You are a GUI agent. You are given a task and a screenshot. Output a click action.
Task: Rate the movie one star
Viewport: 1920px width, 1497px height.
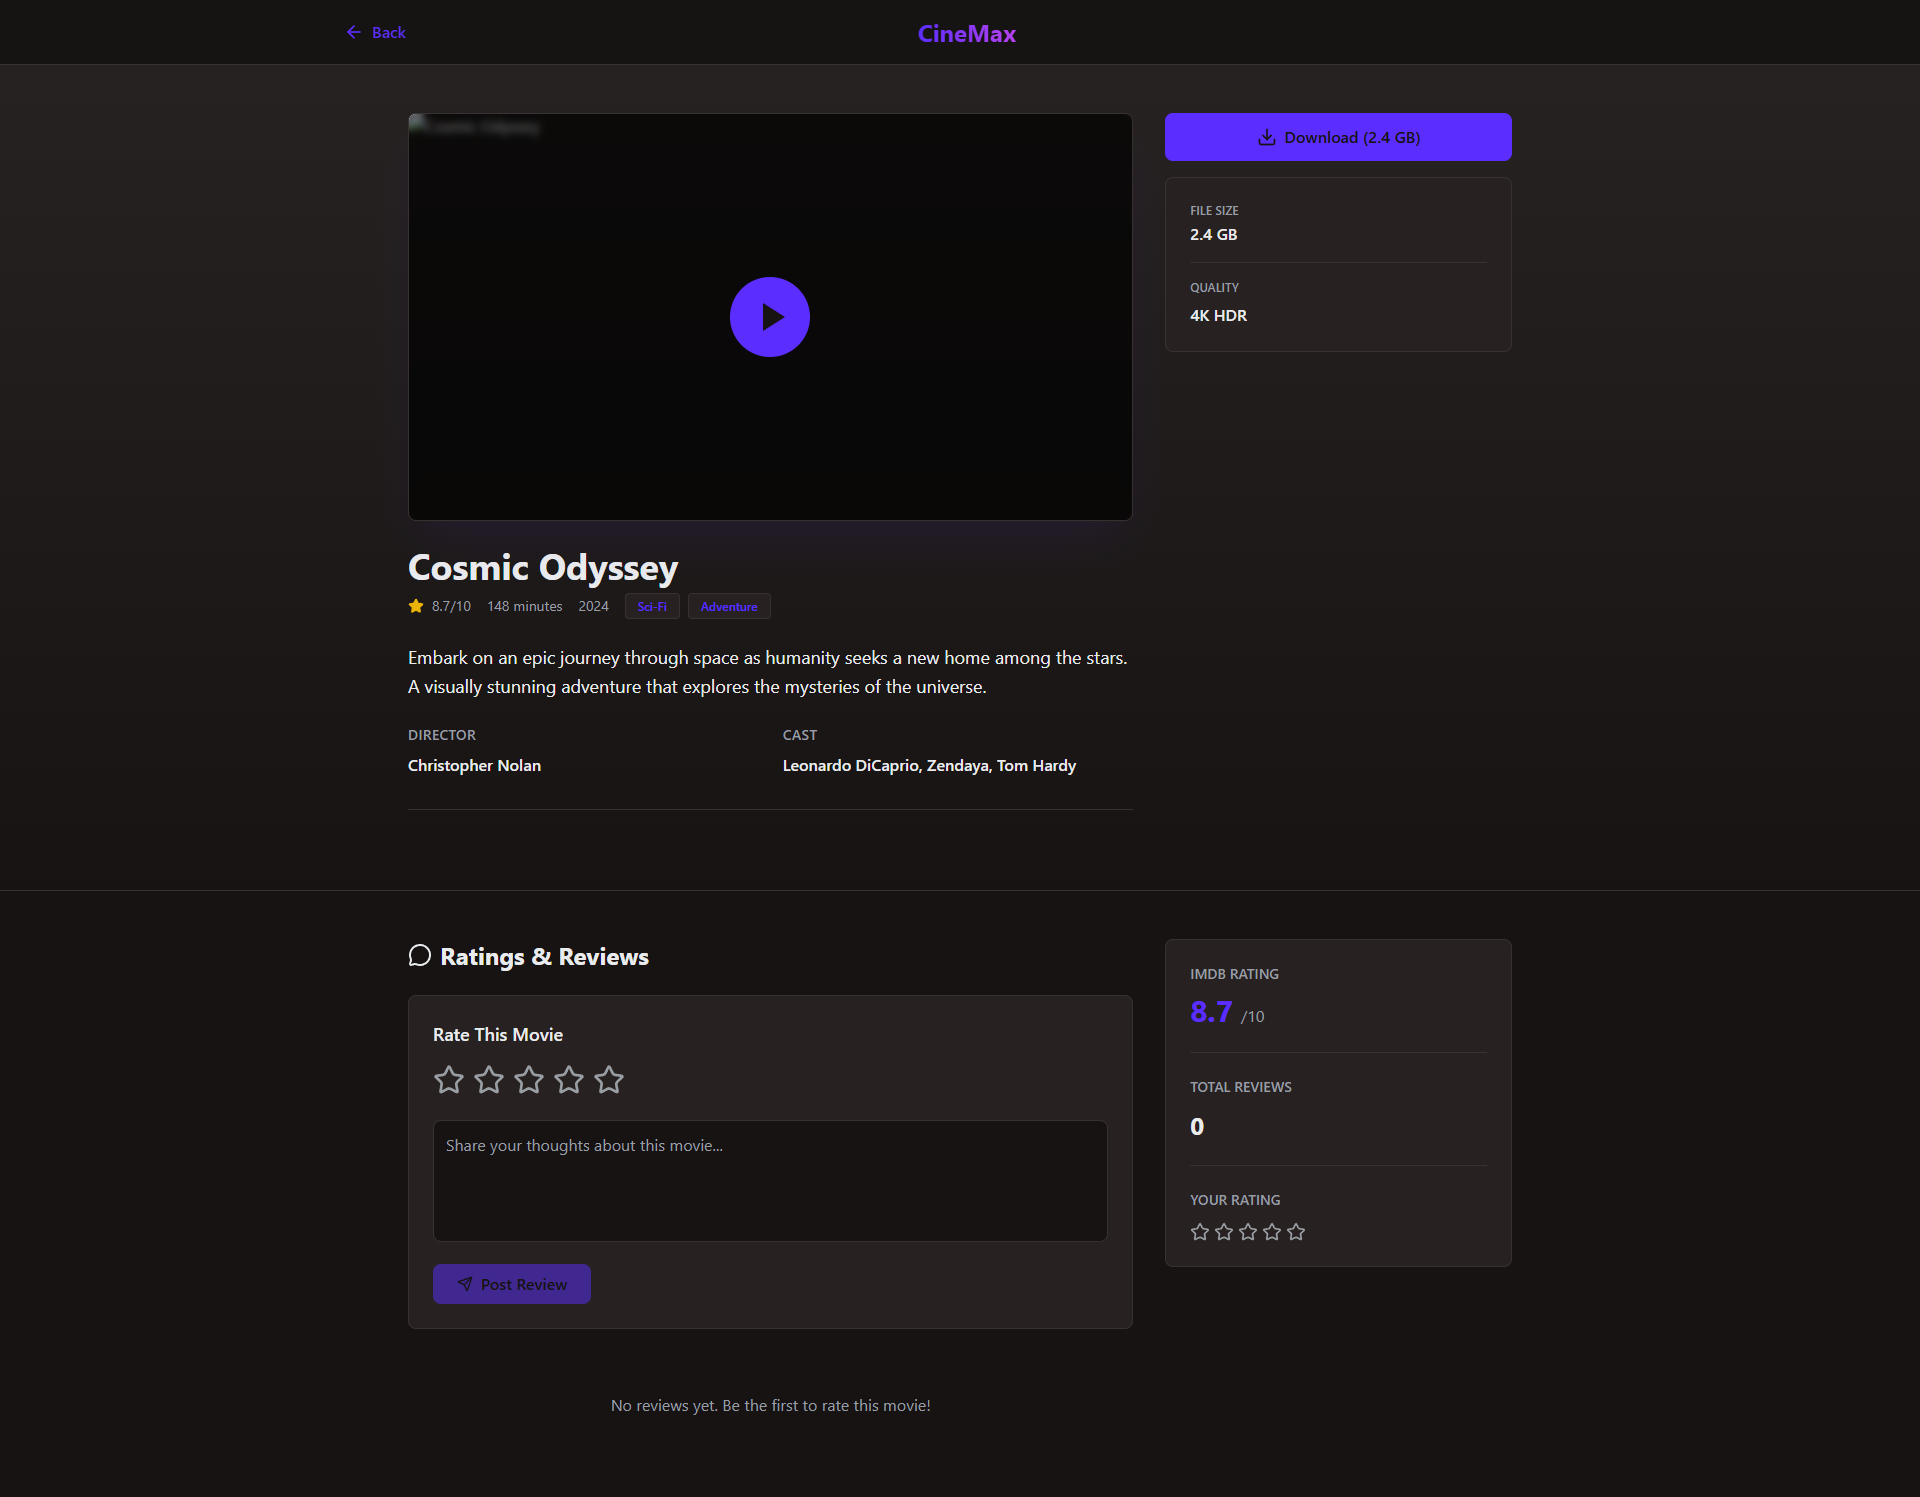449,1080
